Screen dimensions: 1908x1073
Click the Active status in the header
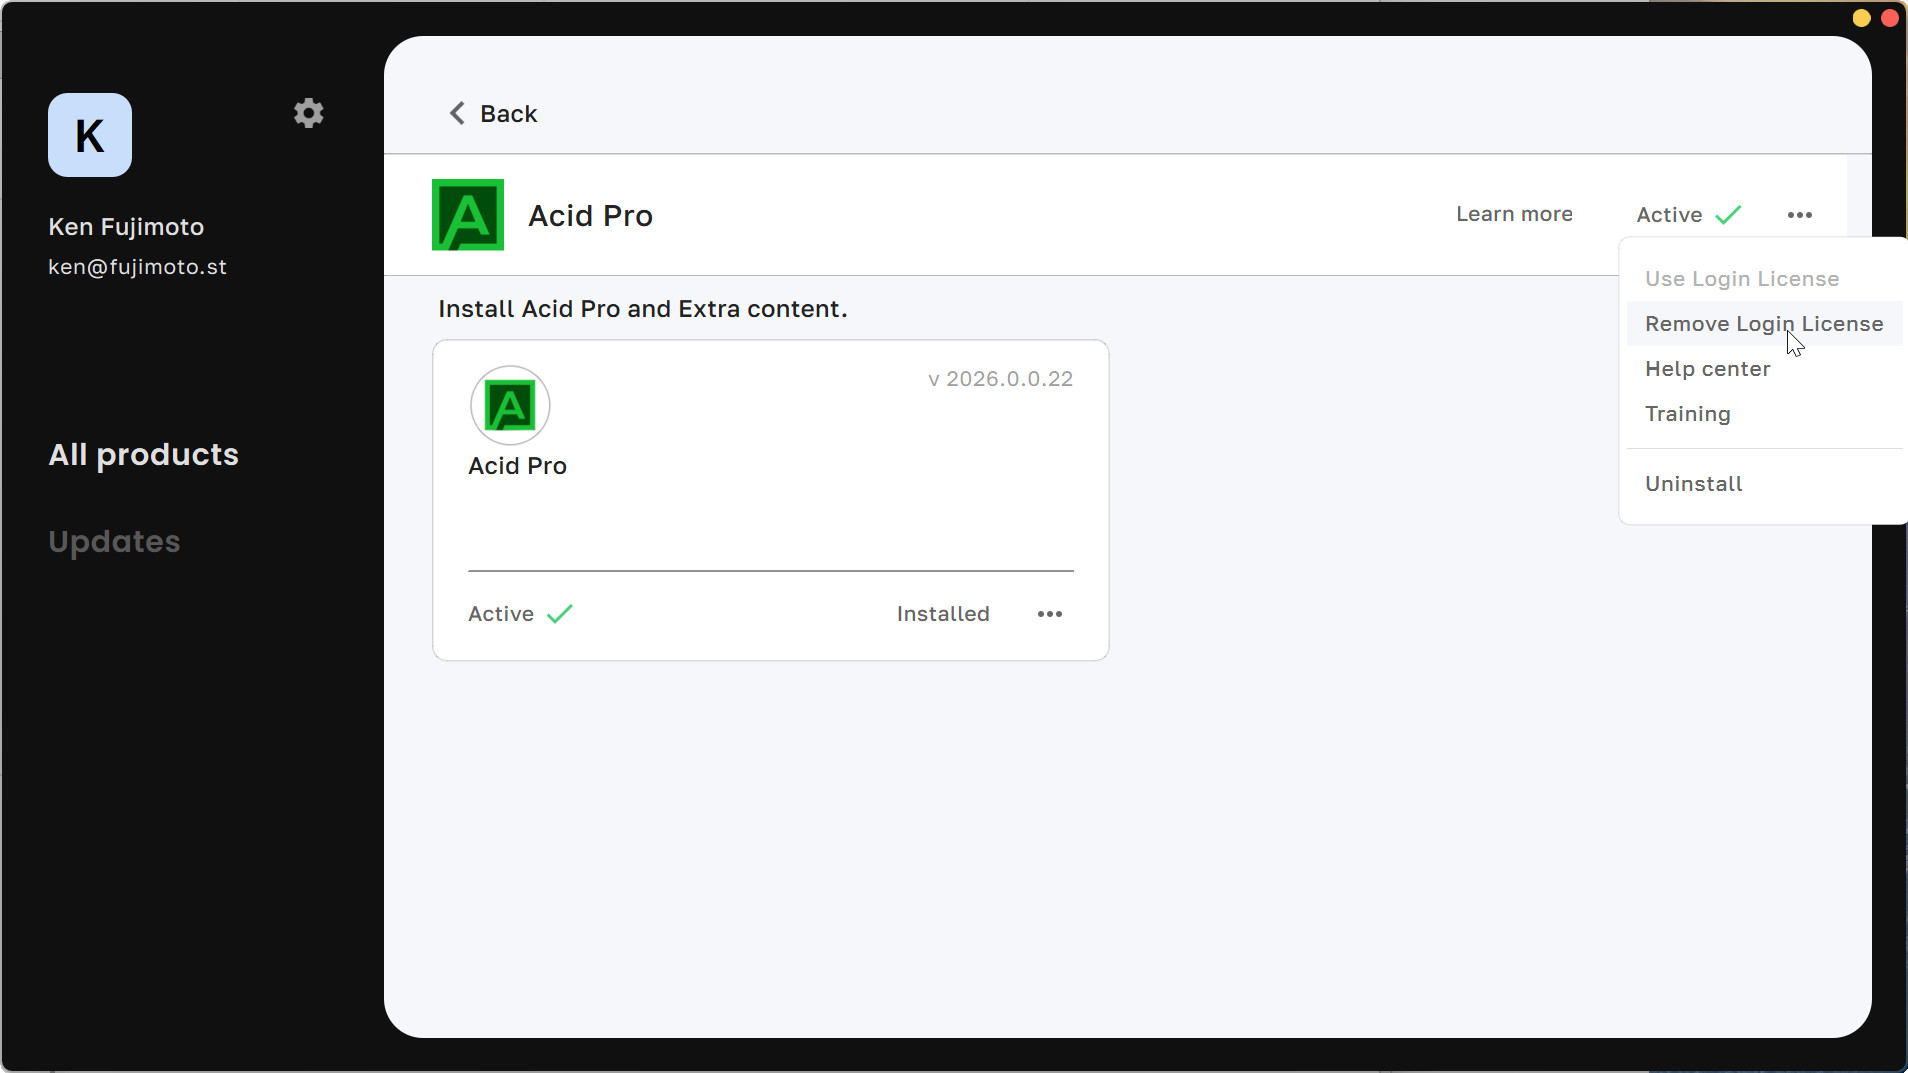(x=1669, y=215)
